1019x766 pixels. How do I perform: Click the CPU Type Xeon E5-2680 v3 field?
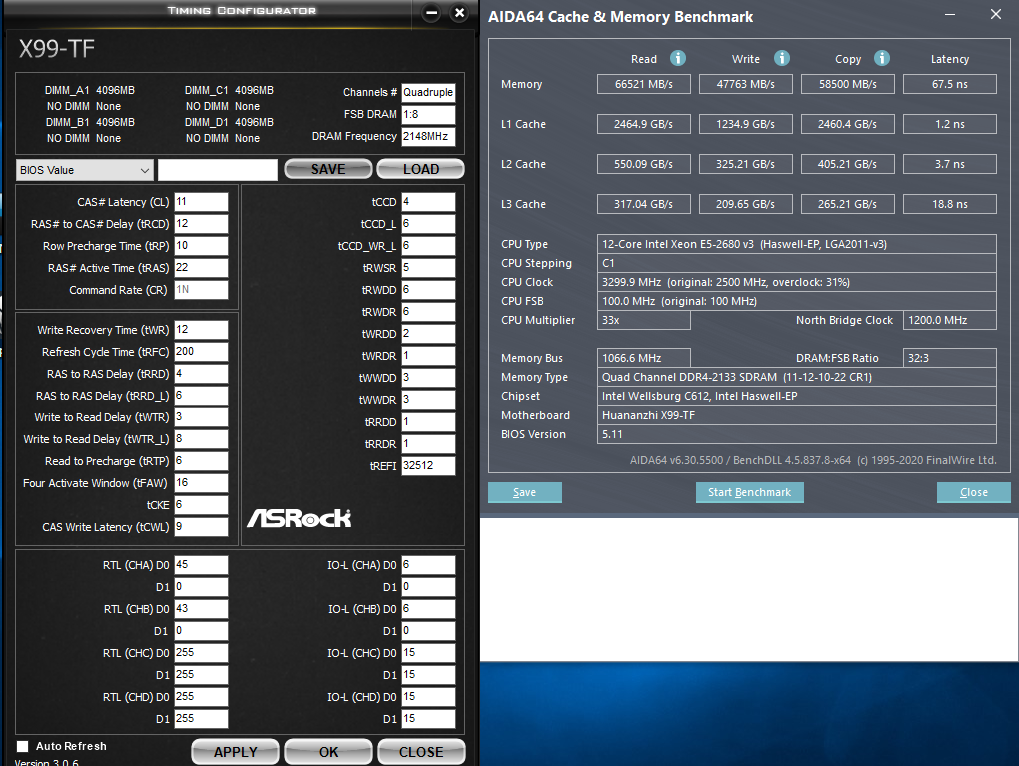(797, 244)
